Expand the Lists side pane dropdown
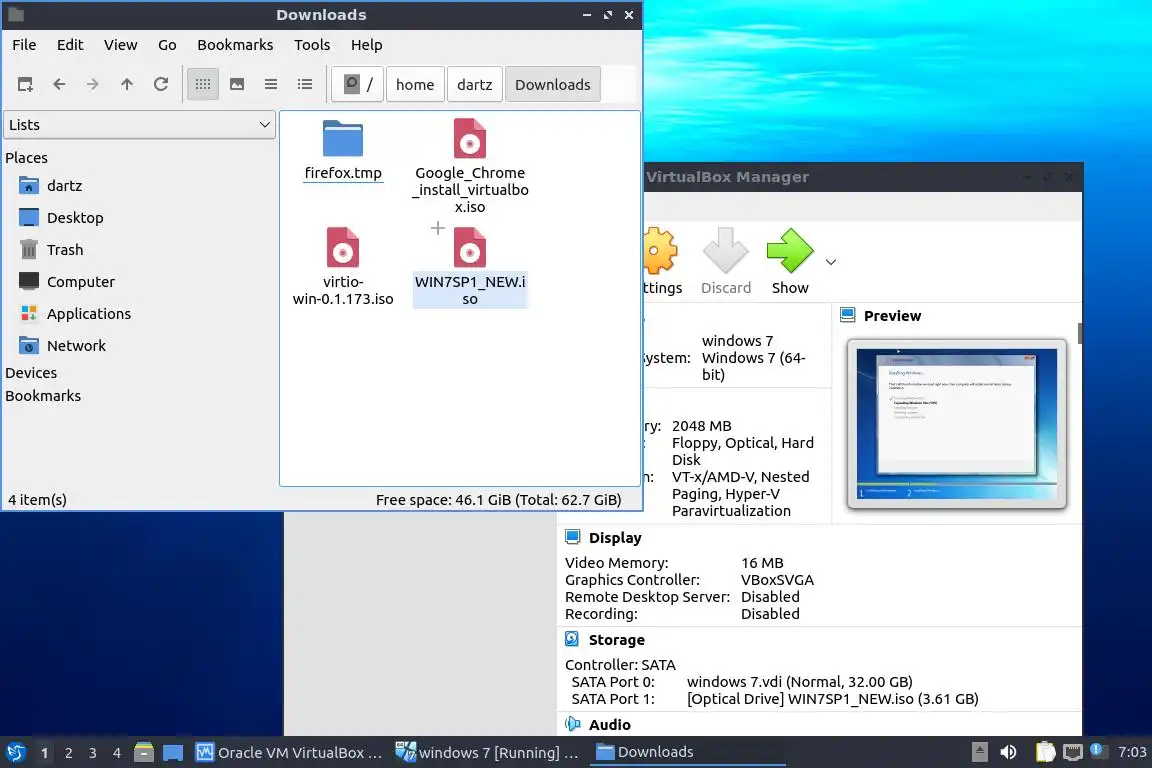Screen dimensions: 1152x768 tap(140, 125)
